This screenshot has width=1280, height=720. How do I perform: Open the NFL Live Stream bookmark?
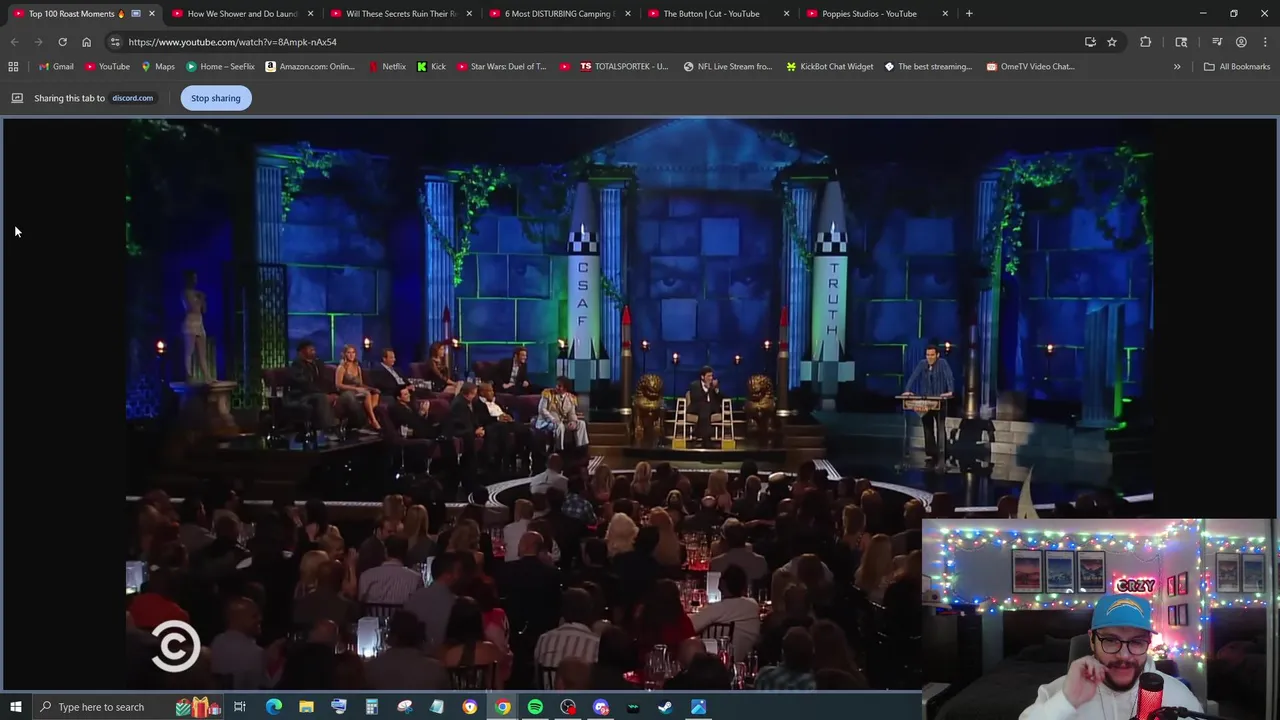[x=728, y=67]
